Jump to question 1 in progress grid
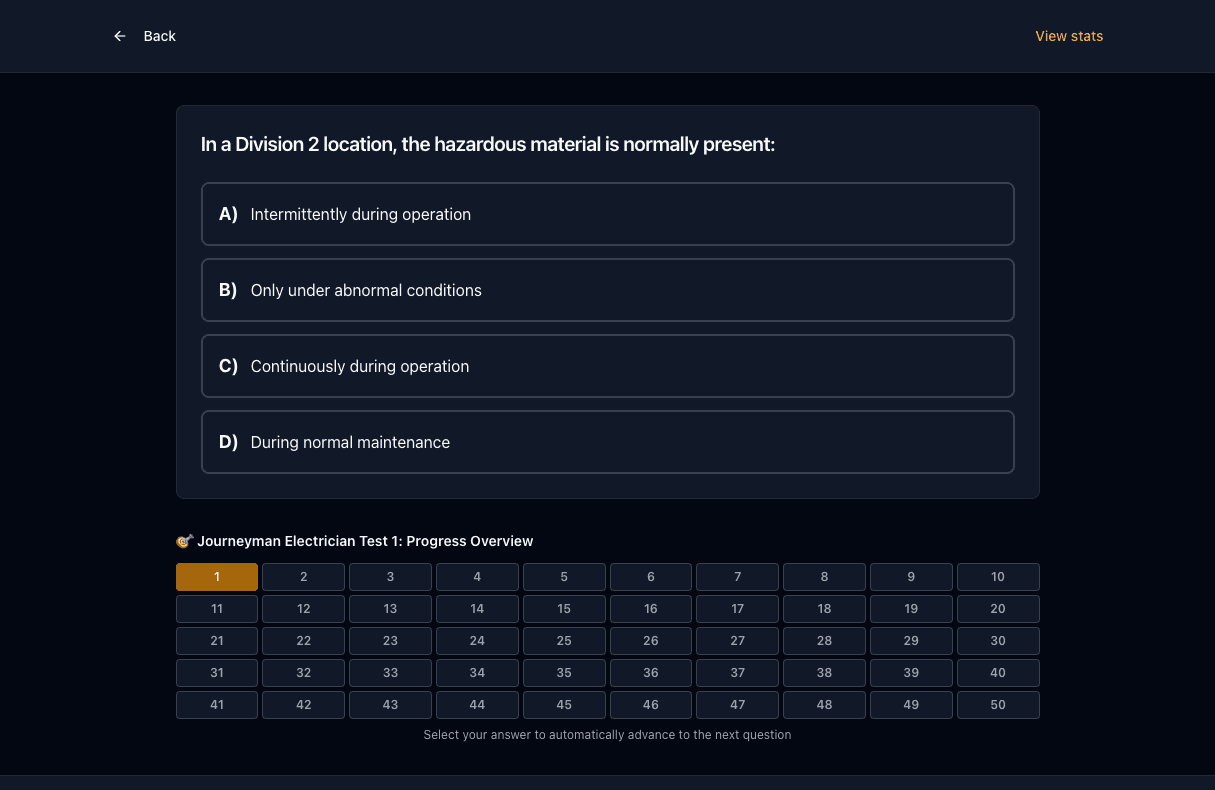Viewport: 1215px width, 790px height. coord(217,577)
